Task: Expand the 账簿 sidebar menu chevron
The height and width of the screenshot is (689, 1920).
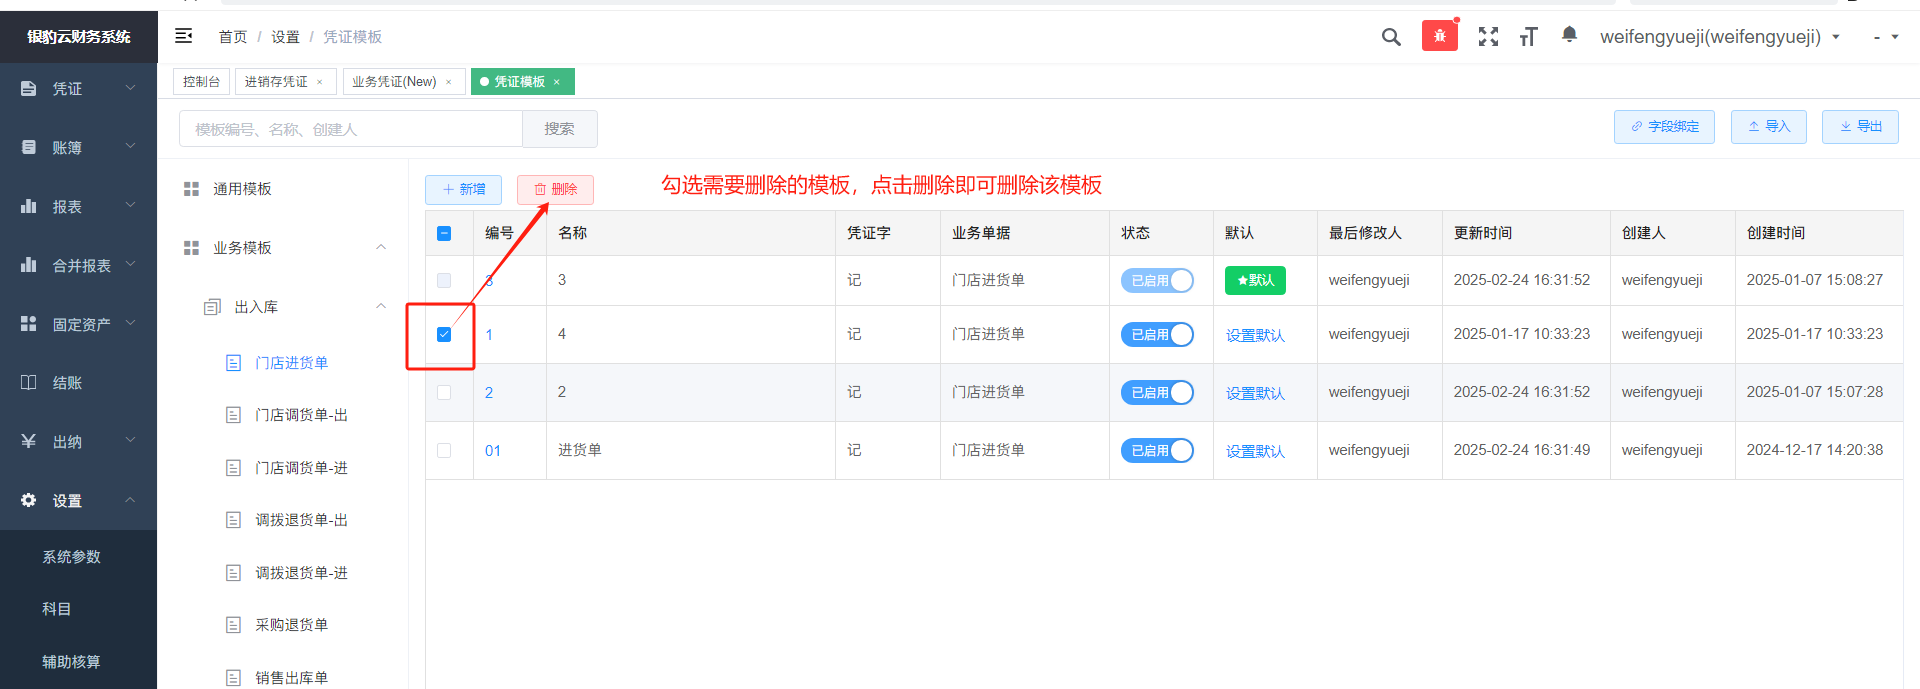Action: coord(130,146)
